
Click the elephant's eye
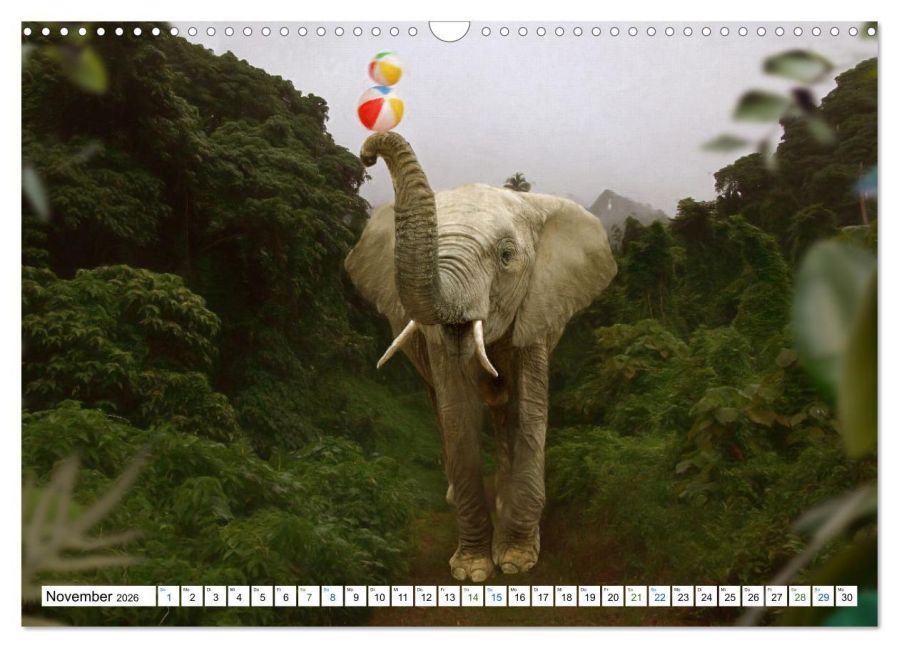click(505, 255)
